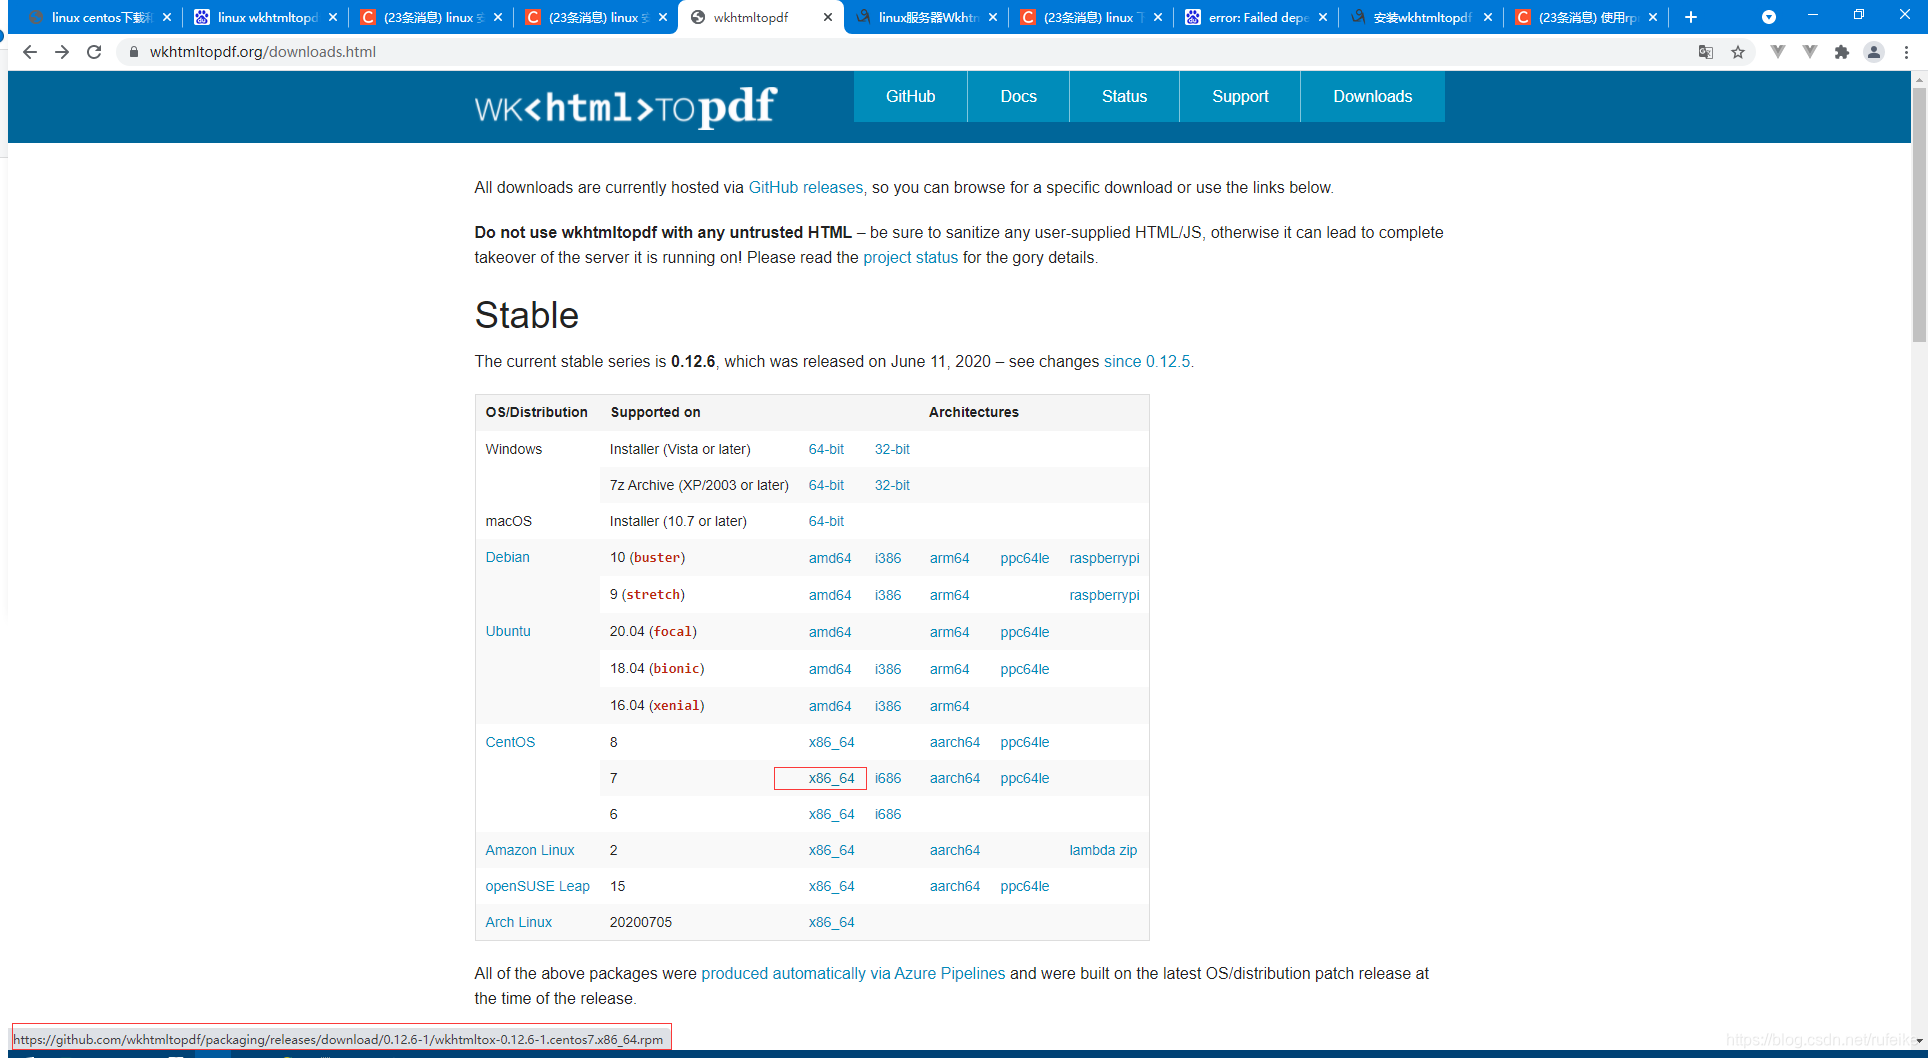Download Ubuntu 16.04 xenial amd64 package

click(830, 707)
